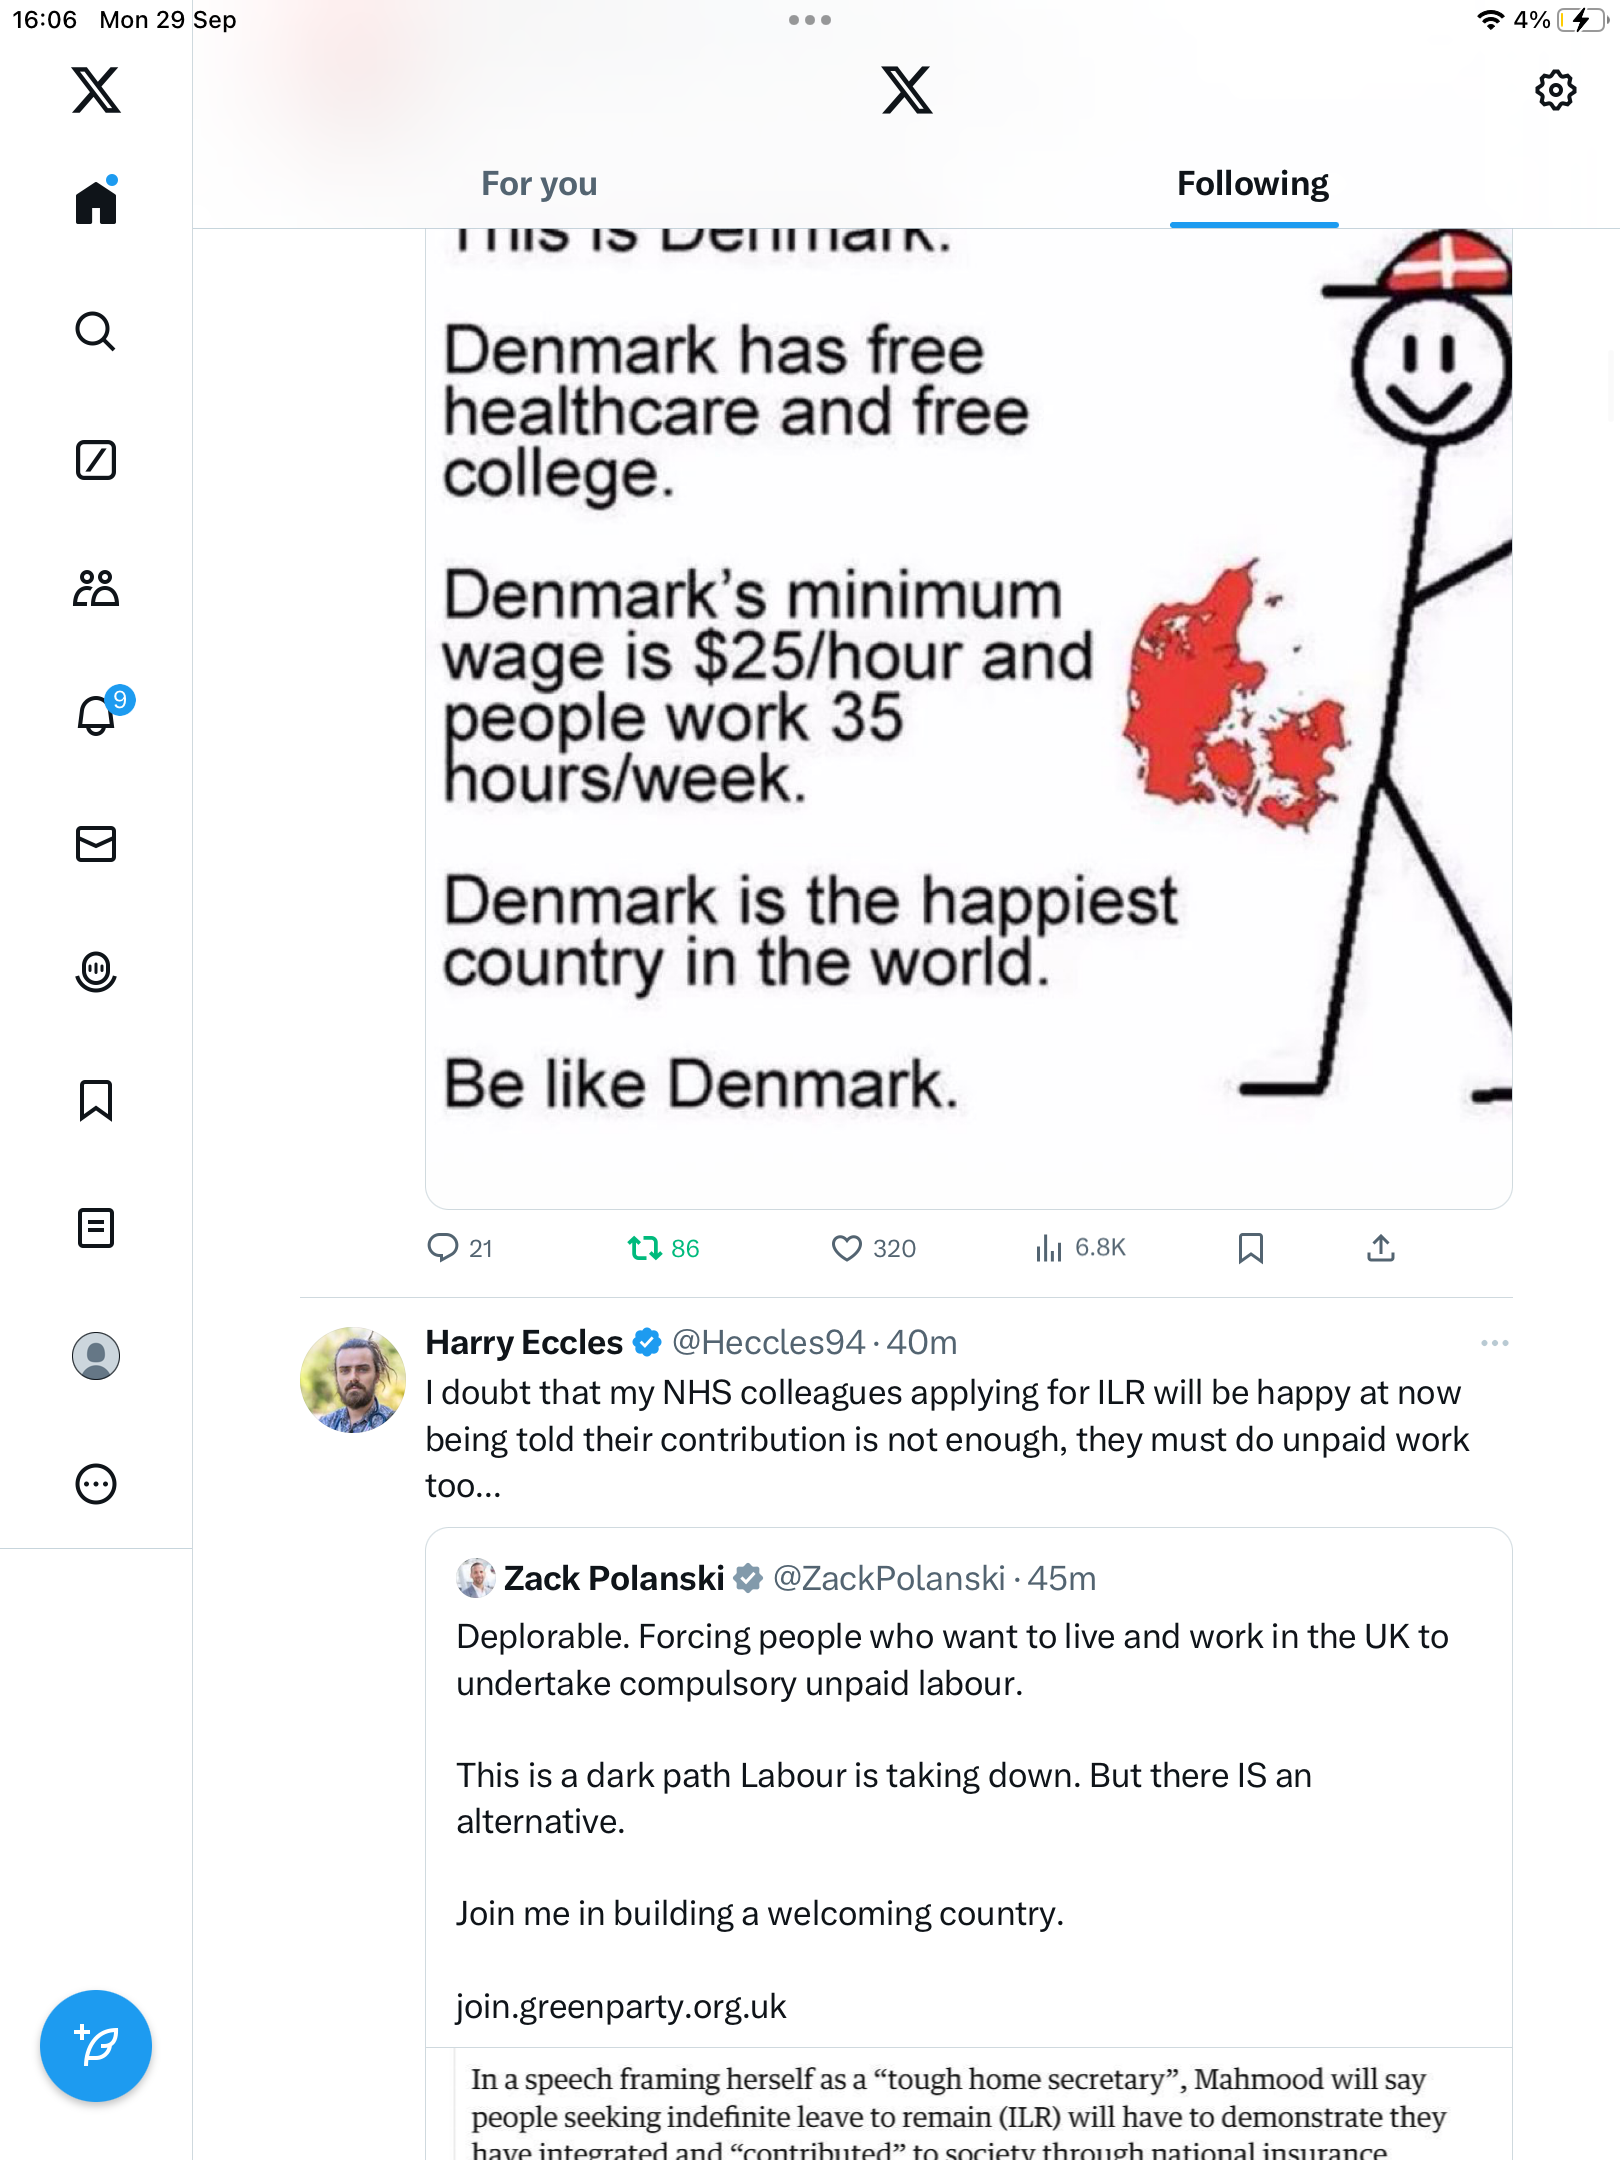
Task: Open Lists icon in sidebar
Action: (96, 1228)
